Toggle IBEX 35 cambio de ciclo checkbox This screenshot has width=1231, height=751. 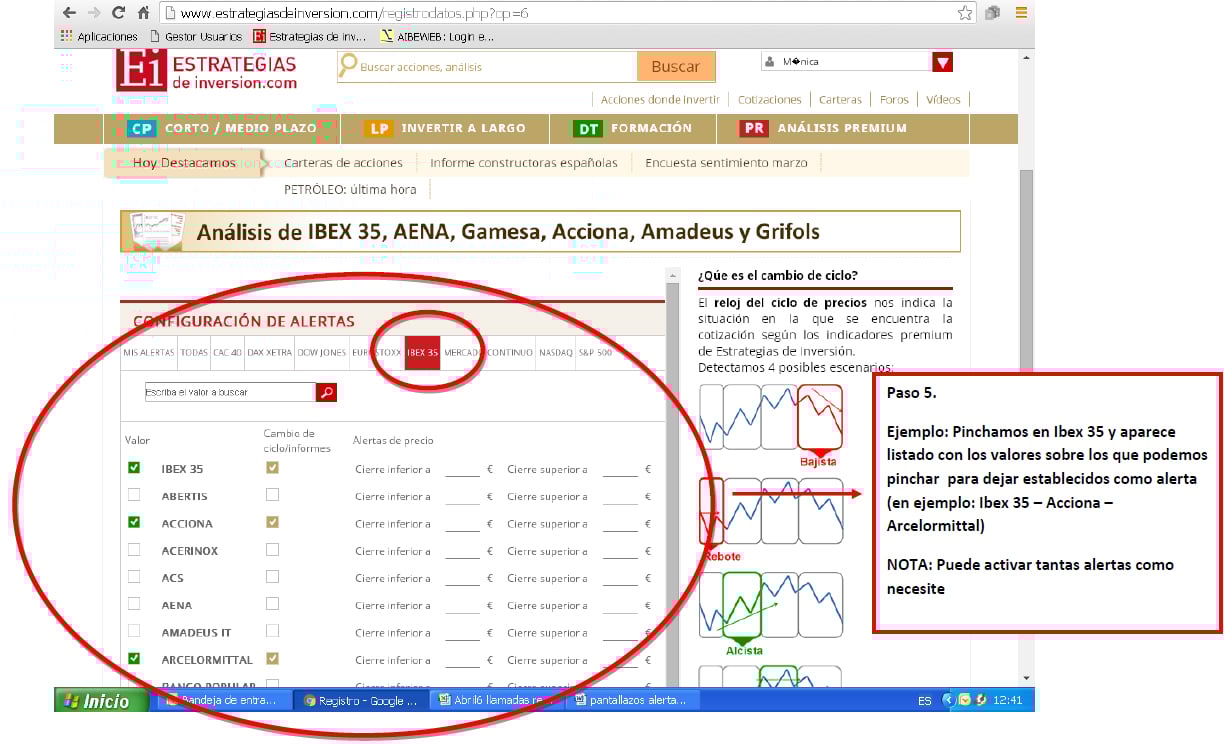272,467
